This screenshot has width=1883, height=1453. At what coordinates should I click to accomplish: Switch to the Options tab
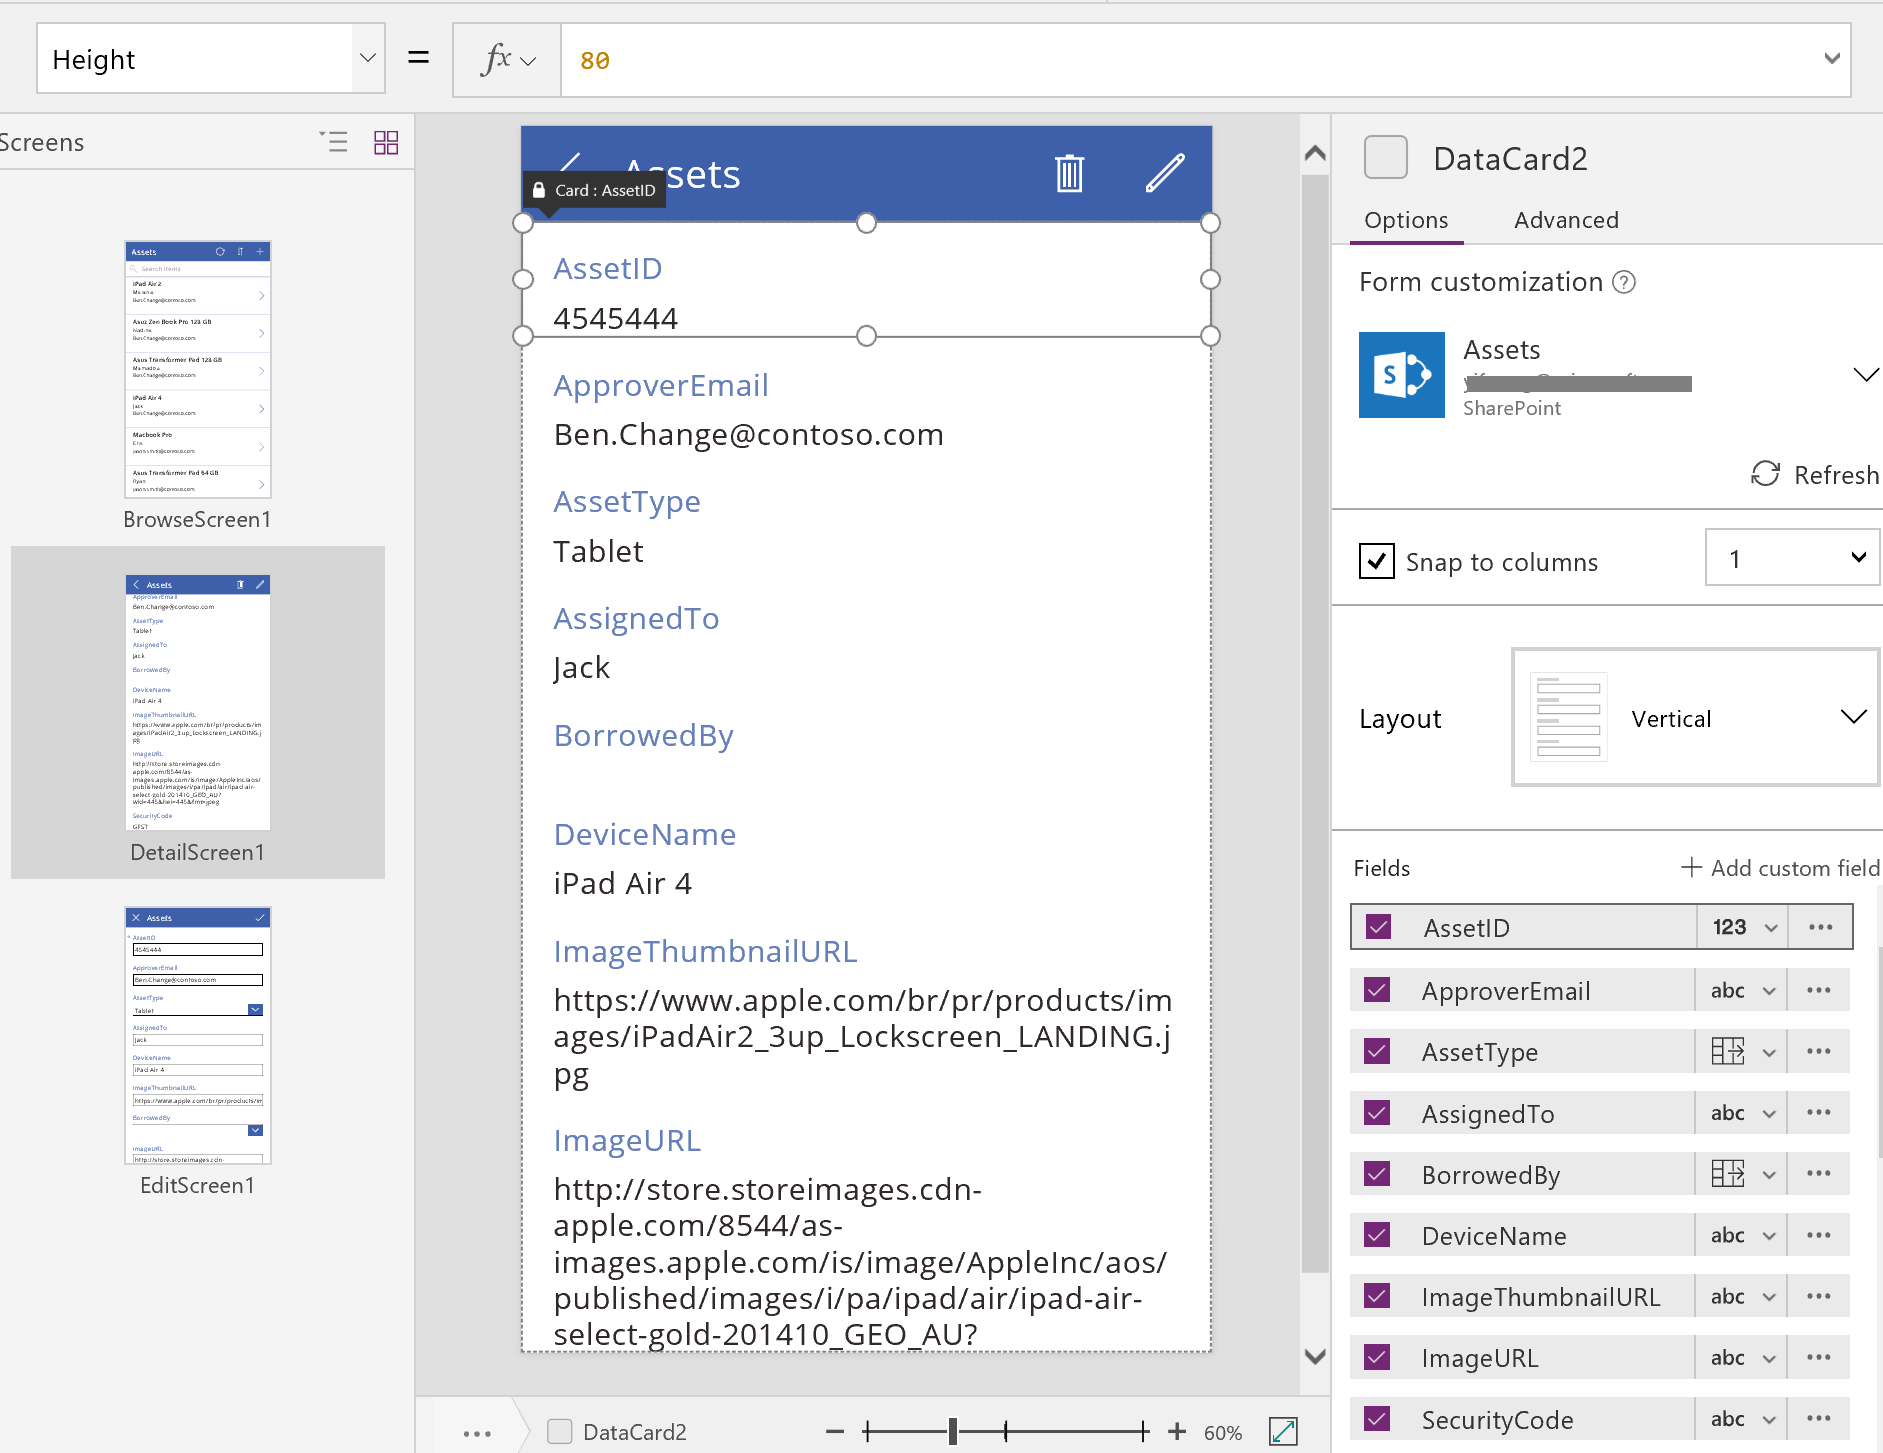(1406, 220)
